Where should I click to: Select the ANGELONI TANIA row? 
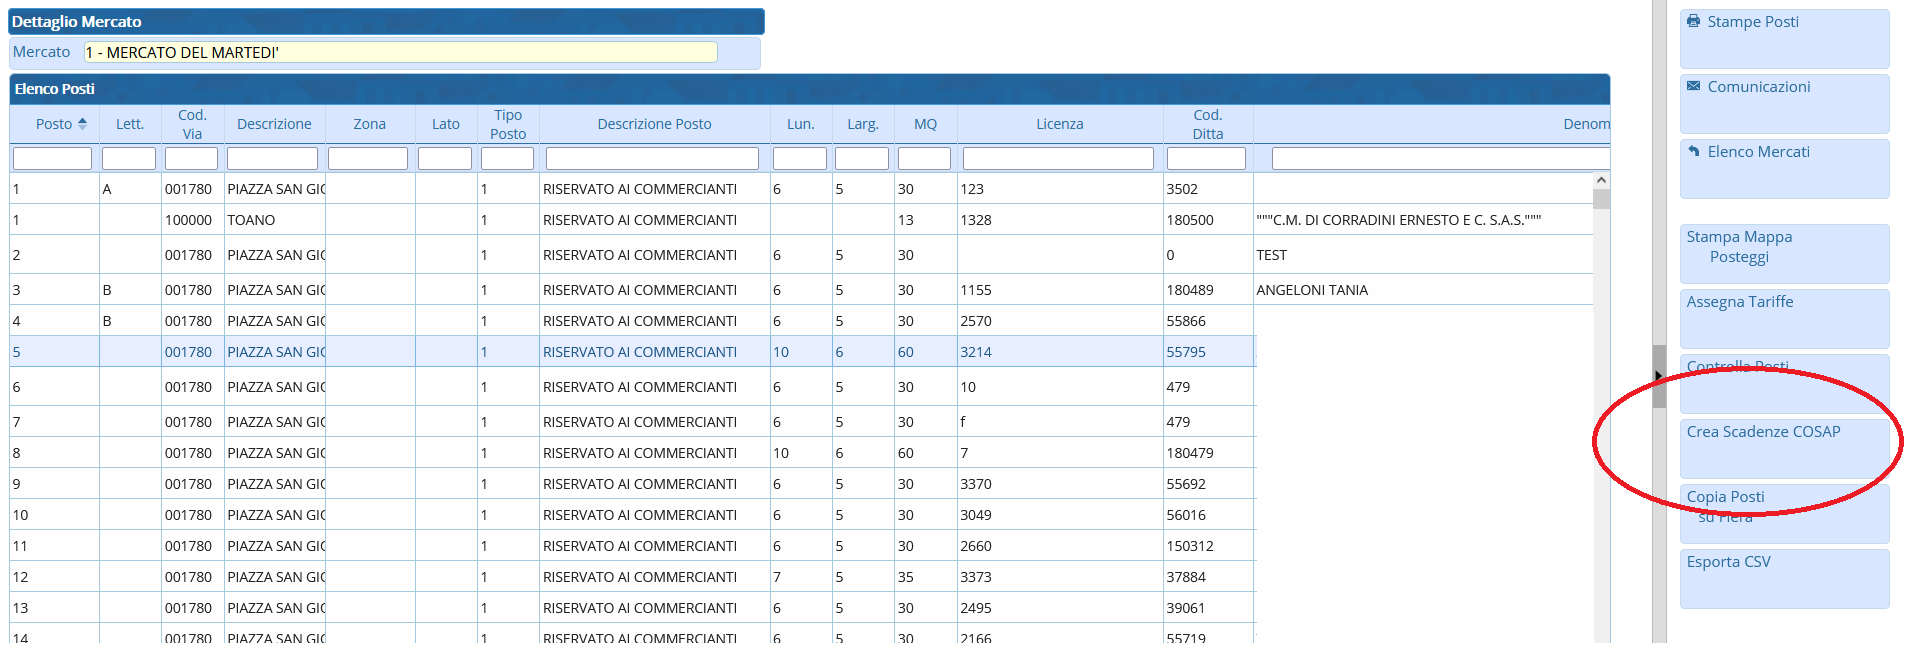1311,290
